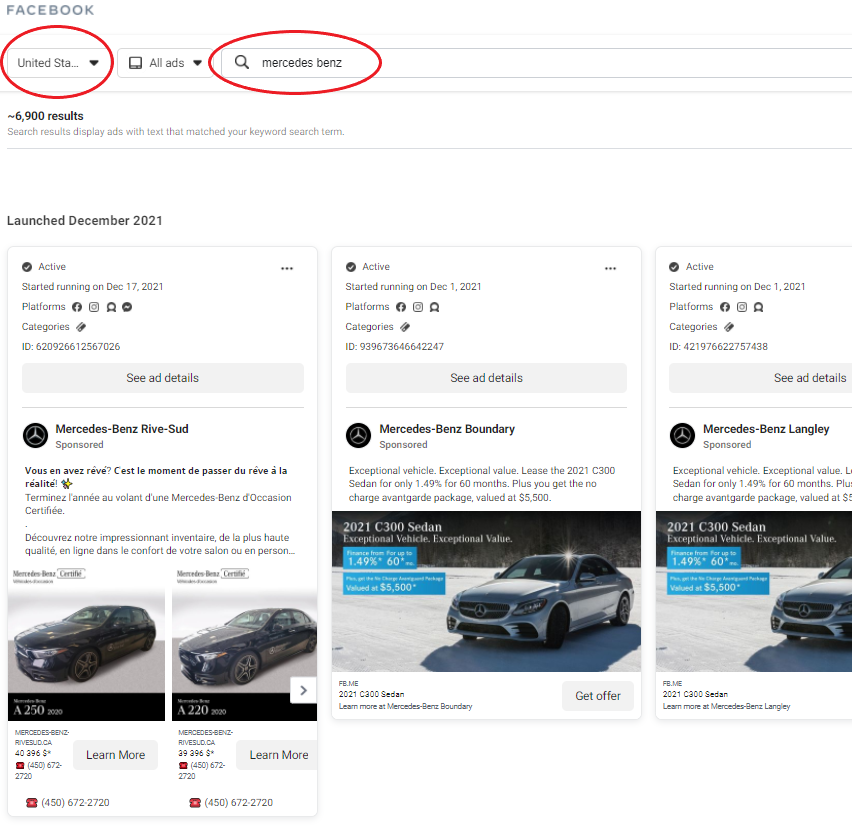Expand the All ads category dropdown
Image resolution: width=852 pixels, height=830 pixels.
tap(165, 63)
